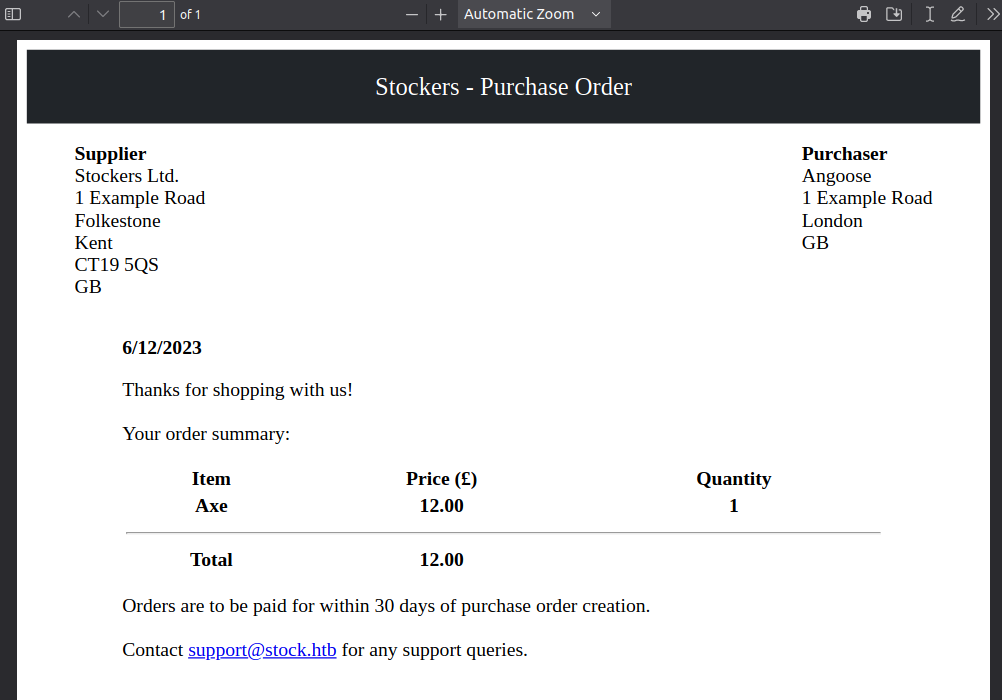The width and height of the screenshot is (1002, 700).
Task: Zoom out with minus icon
Action: click(x=411, y=14)
